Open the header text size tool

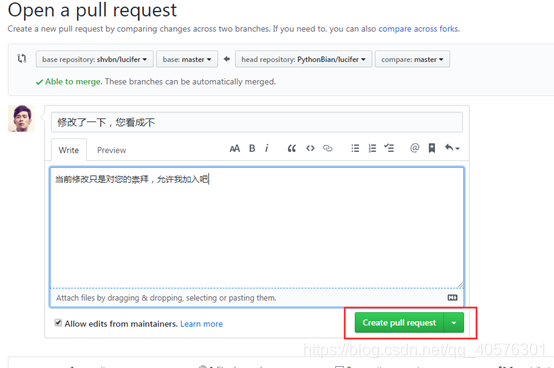(x=235, y=148)
